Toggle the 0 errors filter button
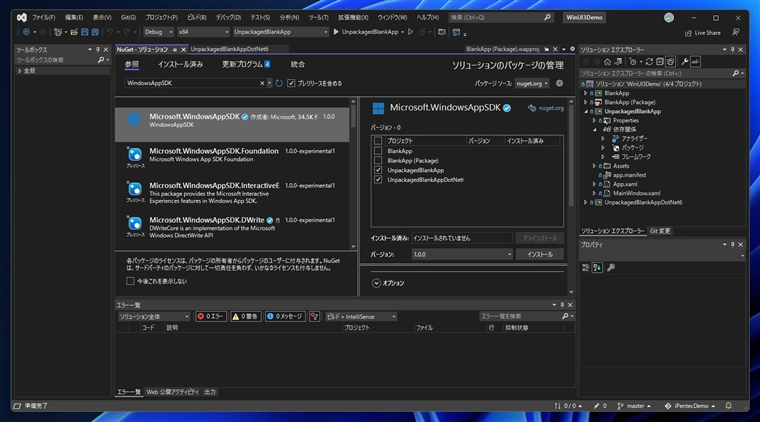Image resolution: width=760 pixels, height=422 pixels. pos(210,316)
